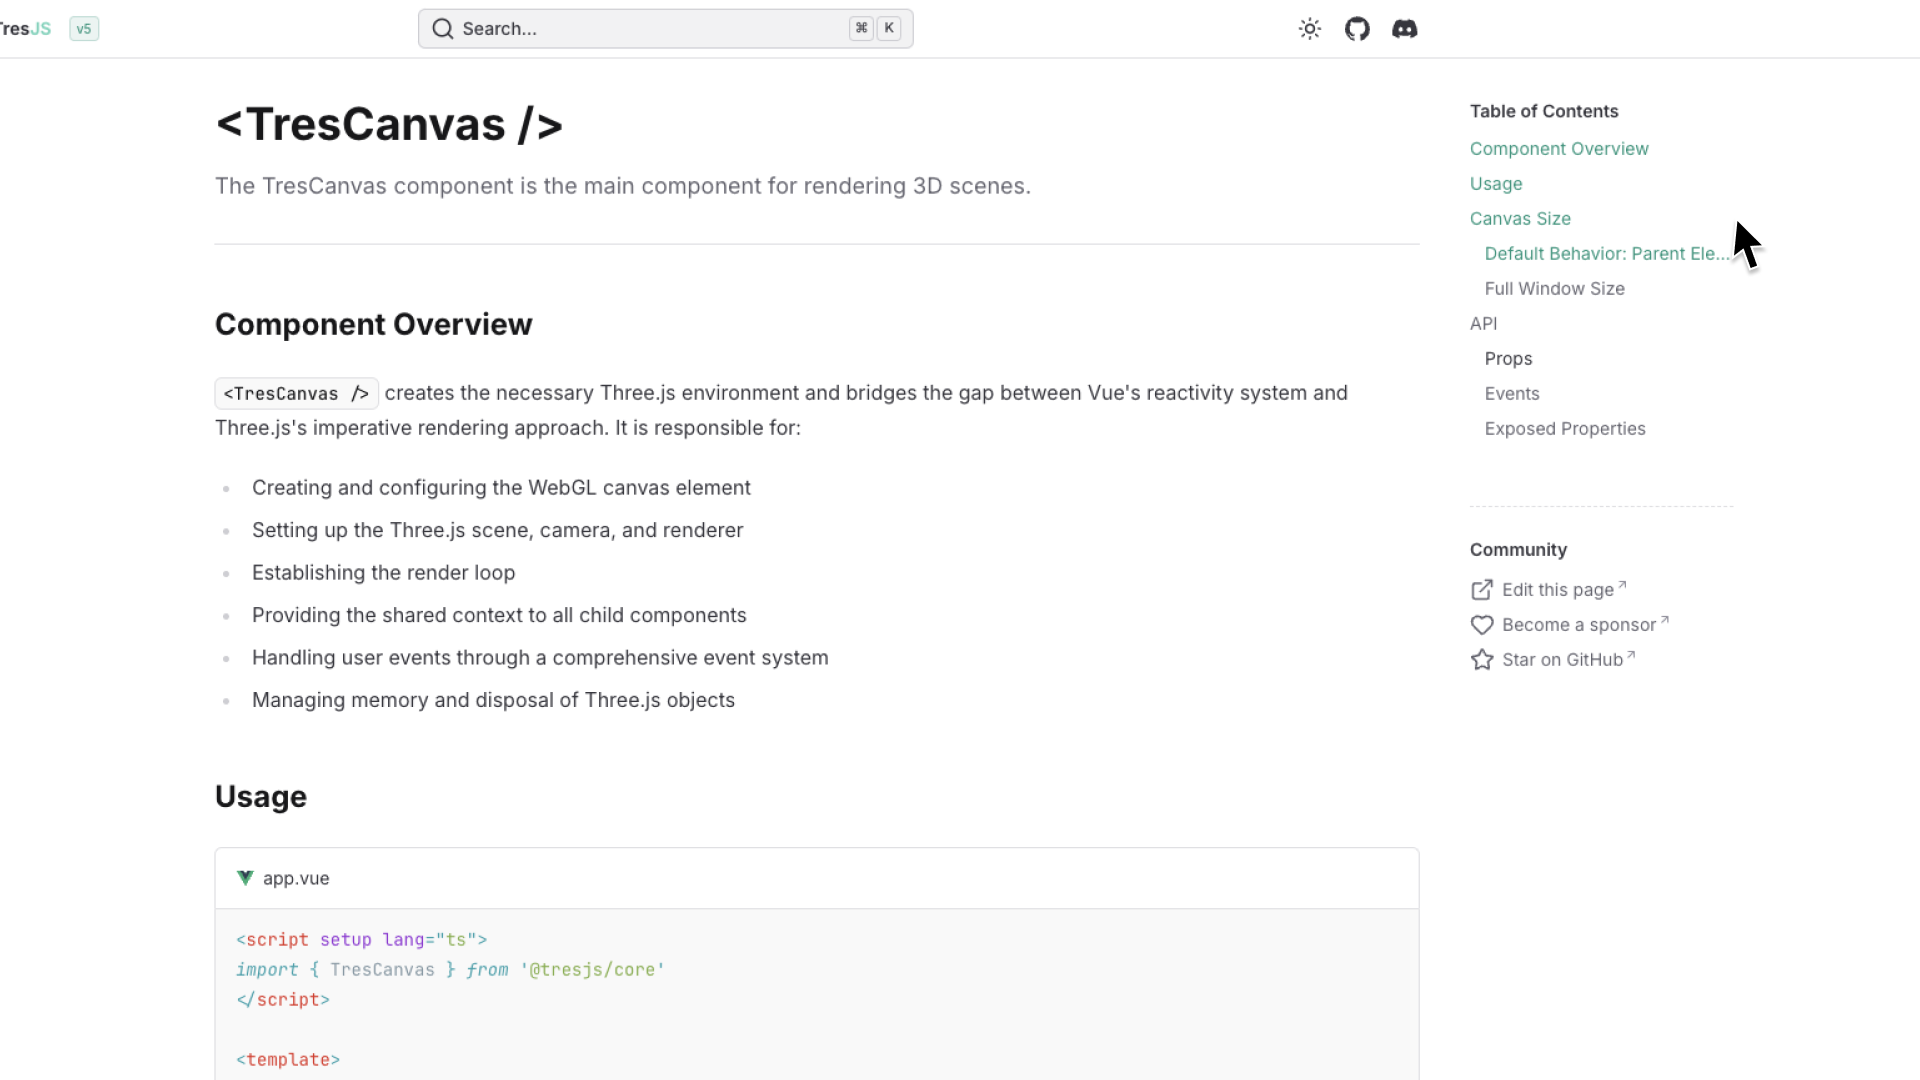Image resolution: width=1920 pixels, height=1080 pixels.
Task: Navigate to Canvas Size section
Action: [1520, 219]
